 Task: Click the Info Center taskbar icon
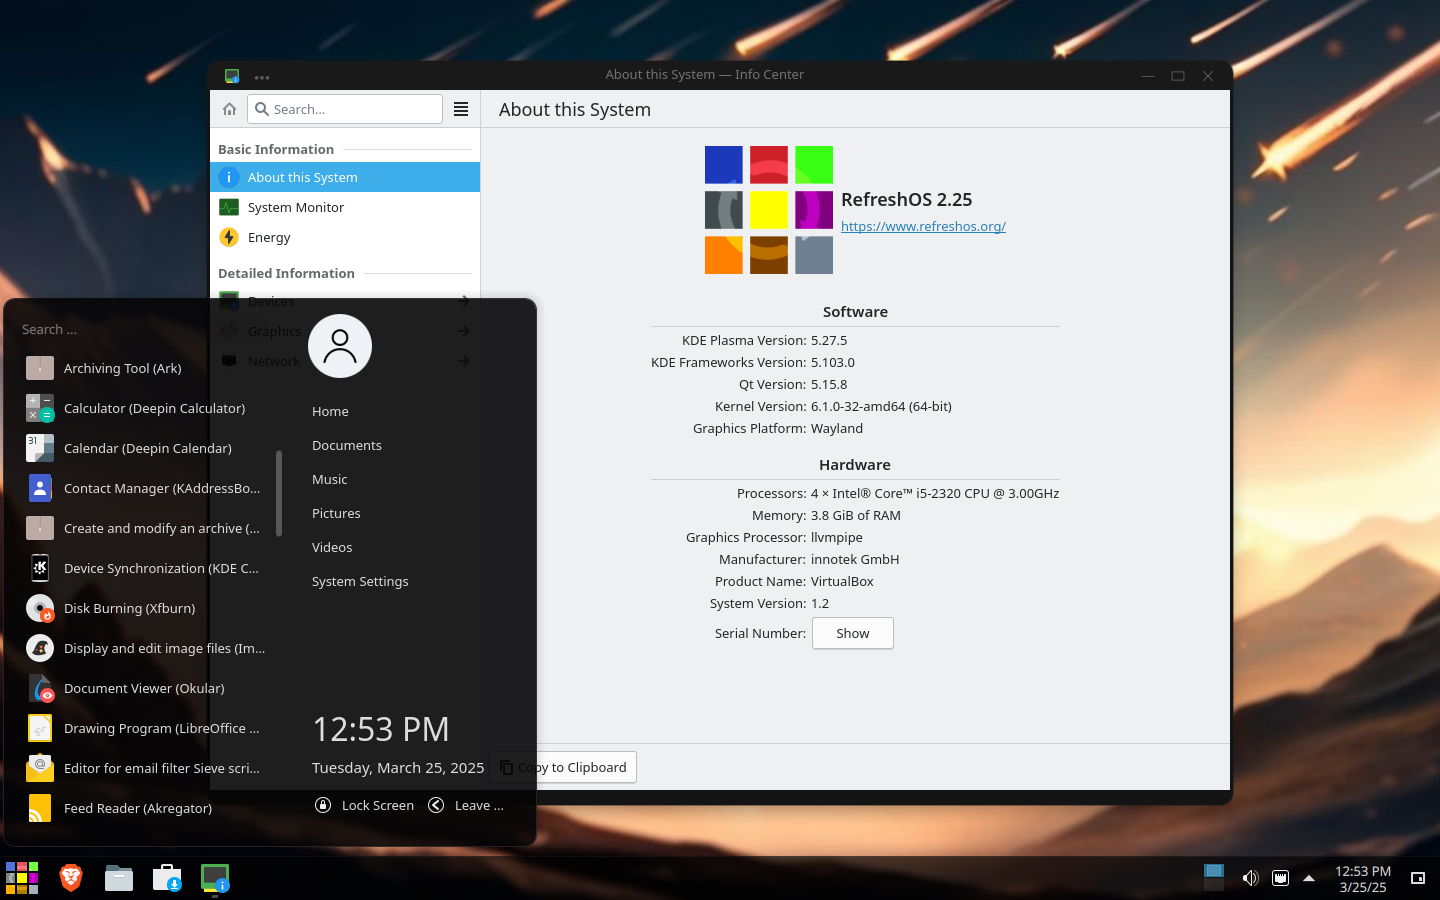click(215, 878)
